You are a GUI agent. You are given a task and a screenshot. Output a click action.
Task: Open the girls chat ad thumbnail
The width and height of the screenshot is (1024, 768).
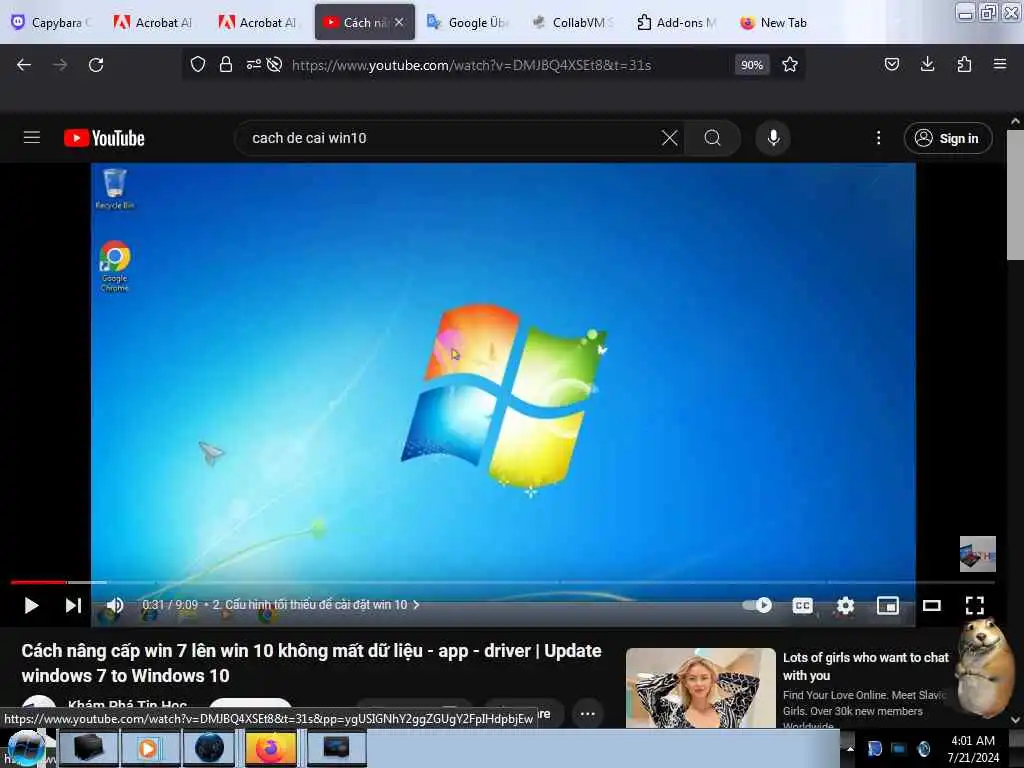click(701, 688)
